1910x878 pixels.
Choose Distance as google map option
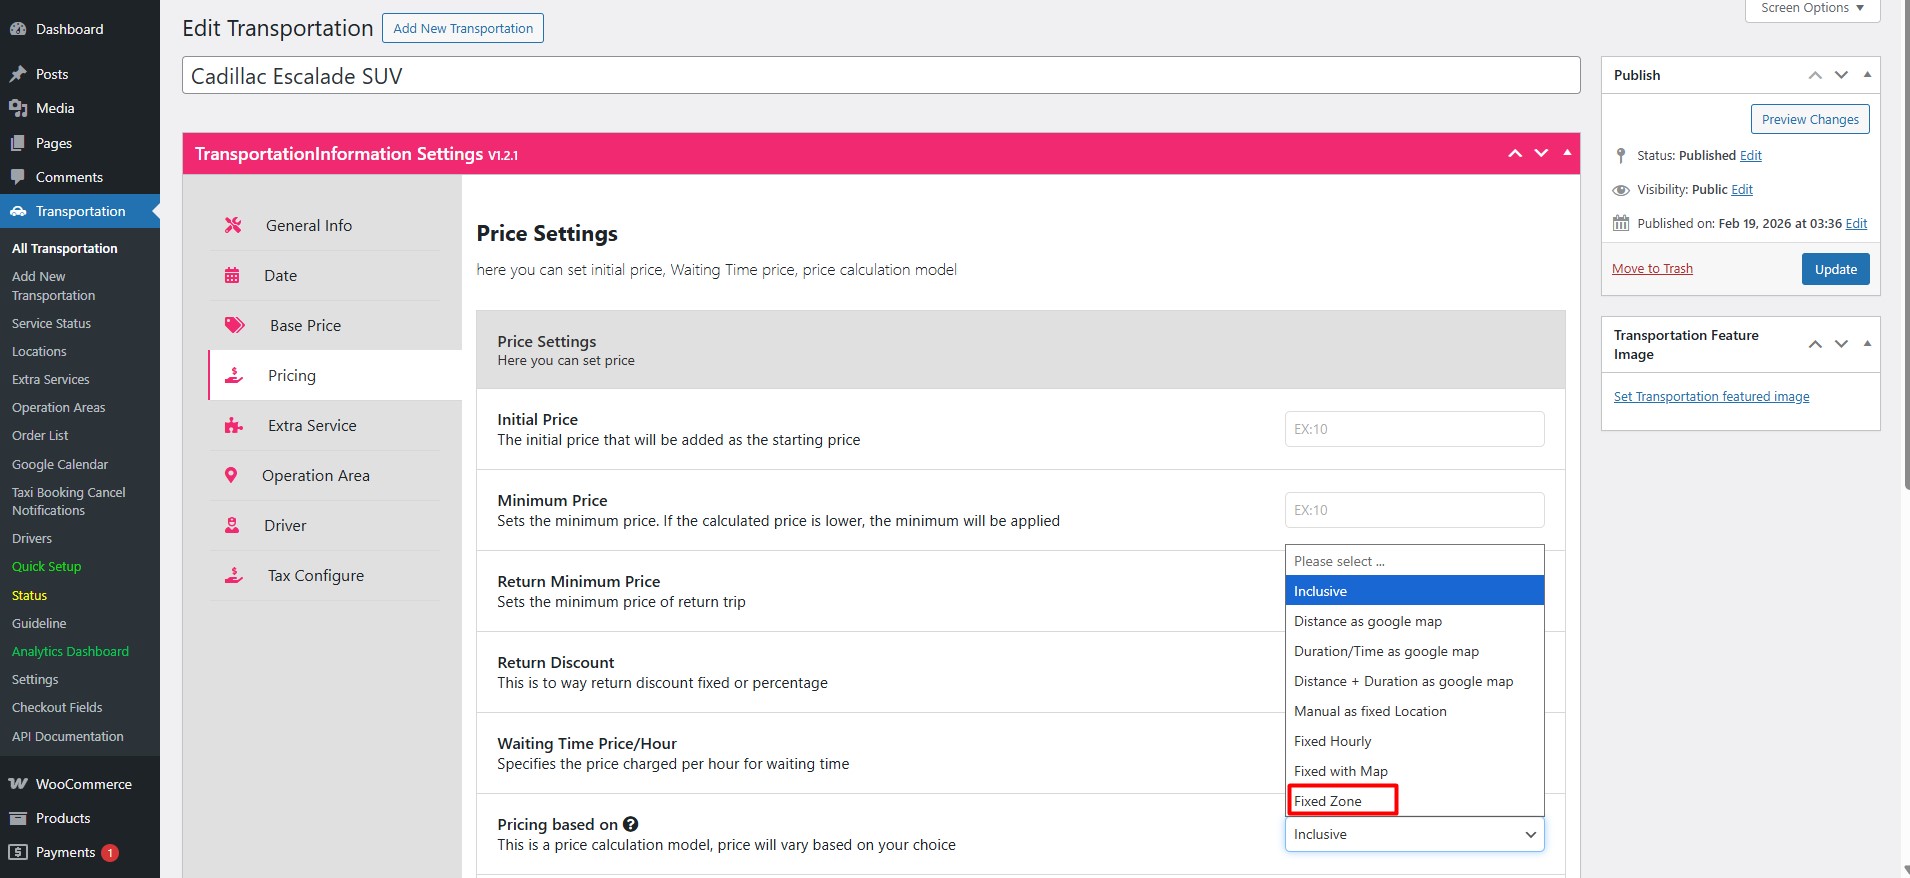tap(1367, 621)
